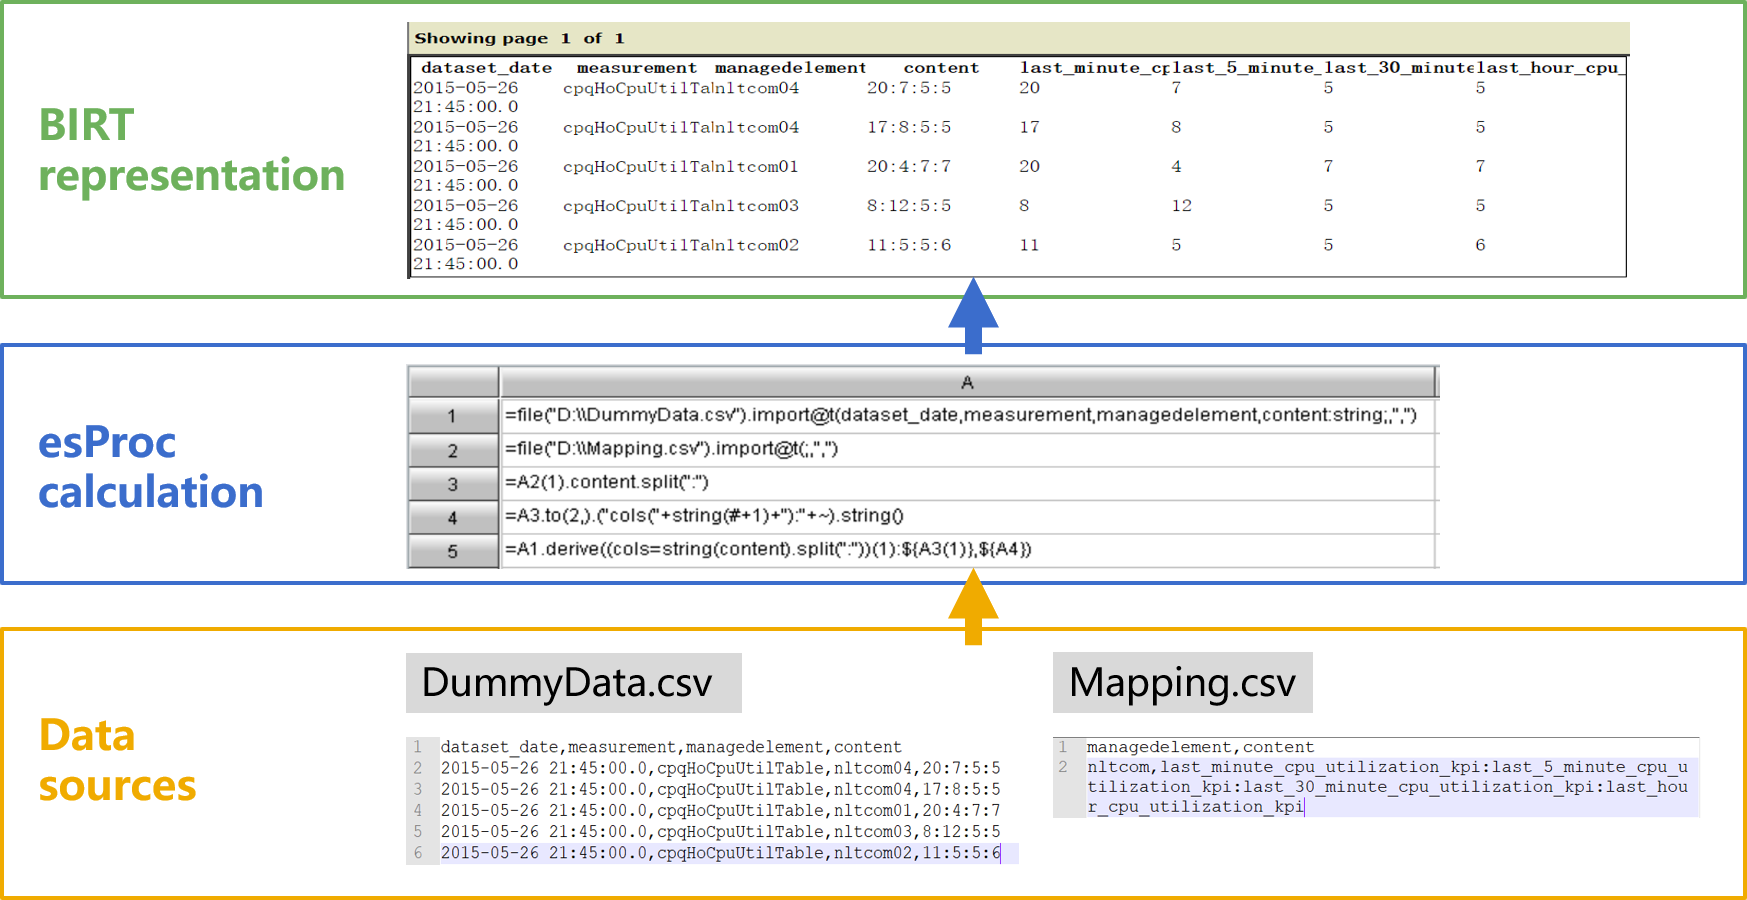Select the dataset_date column header in BIRT table

486,68
